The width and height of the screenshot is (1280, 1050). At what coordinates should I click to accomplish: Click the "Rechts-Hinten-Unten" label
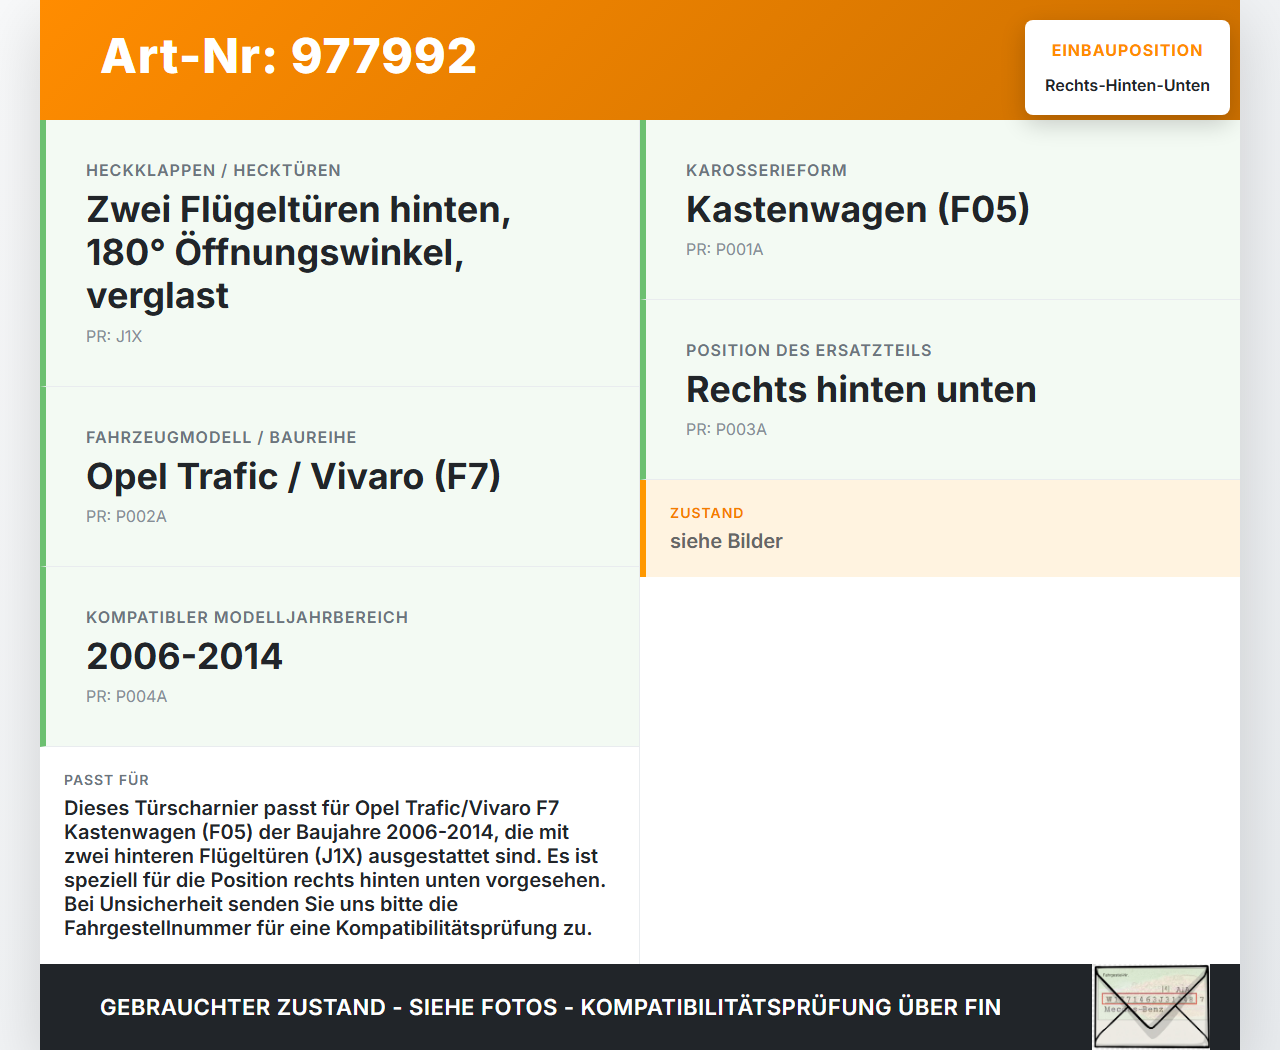[x=1127, y=85]
